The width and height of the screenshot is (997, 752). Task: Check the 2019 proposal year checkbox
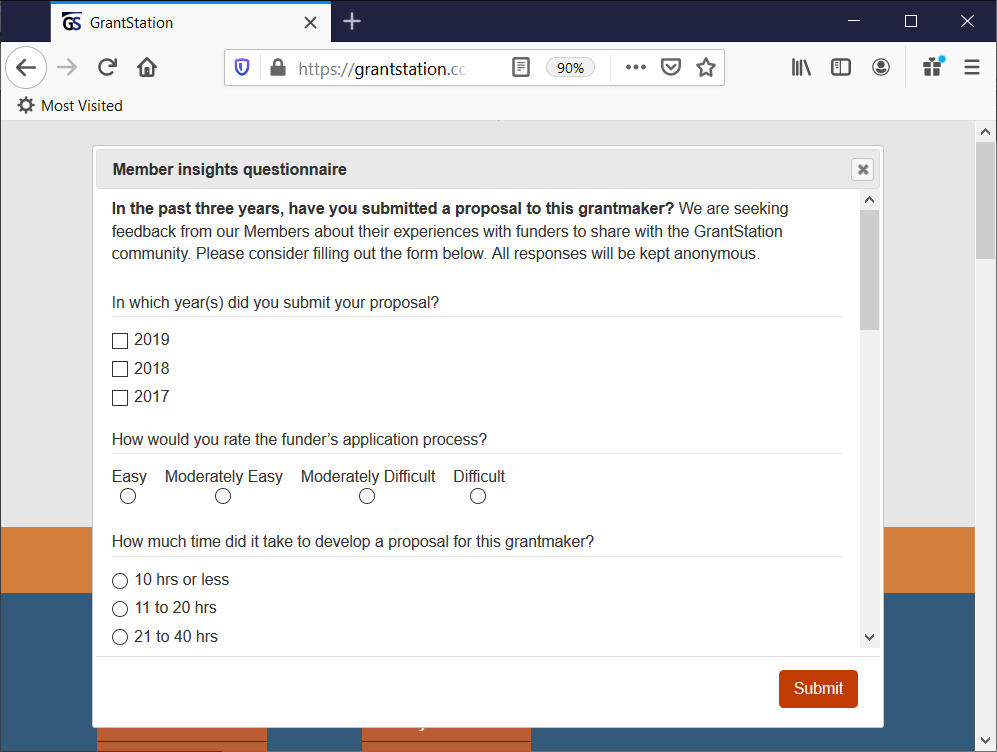pos(120,340)
